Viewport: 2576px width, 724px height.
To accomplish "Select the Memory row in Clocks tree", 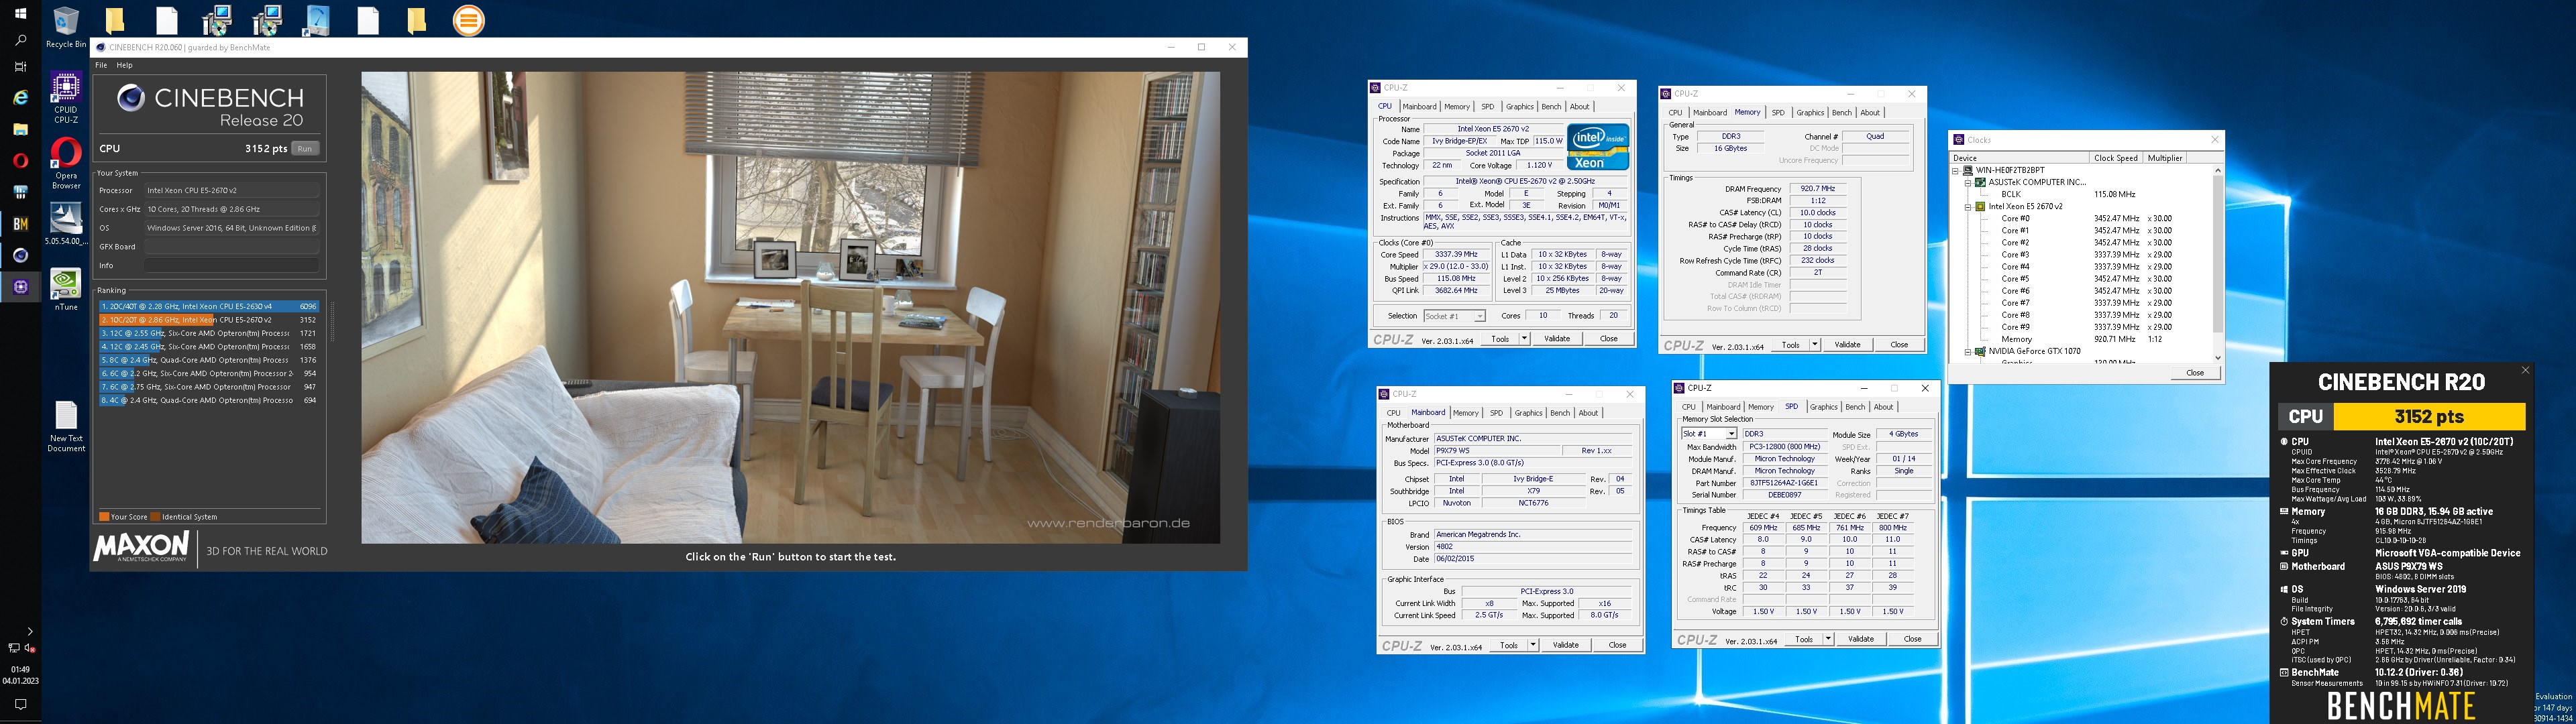I will [x=2016, y=339].
